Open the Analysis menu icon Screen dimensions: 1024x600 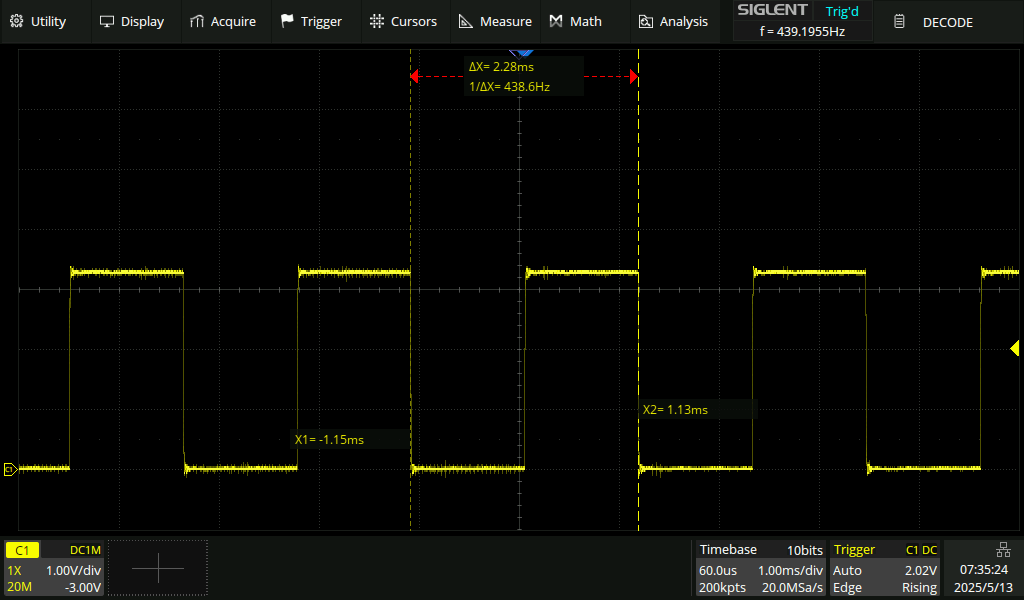(646, 21)
